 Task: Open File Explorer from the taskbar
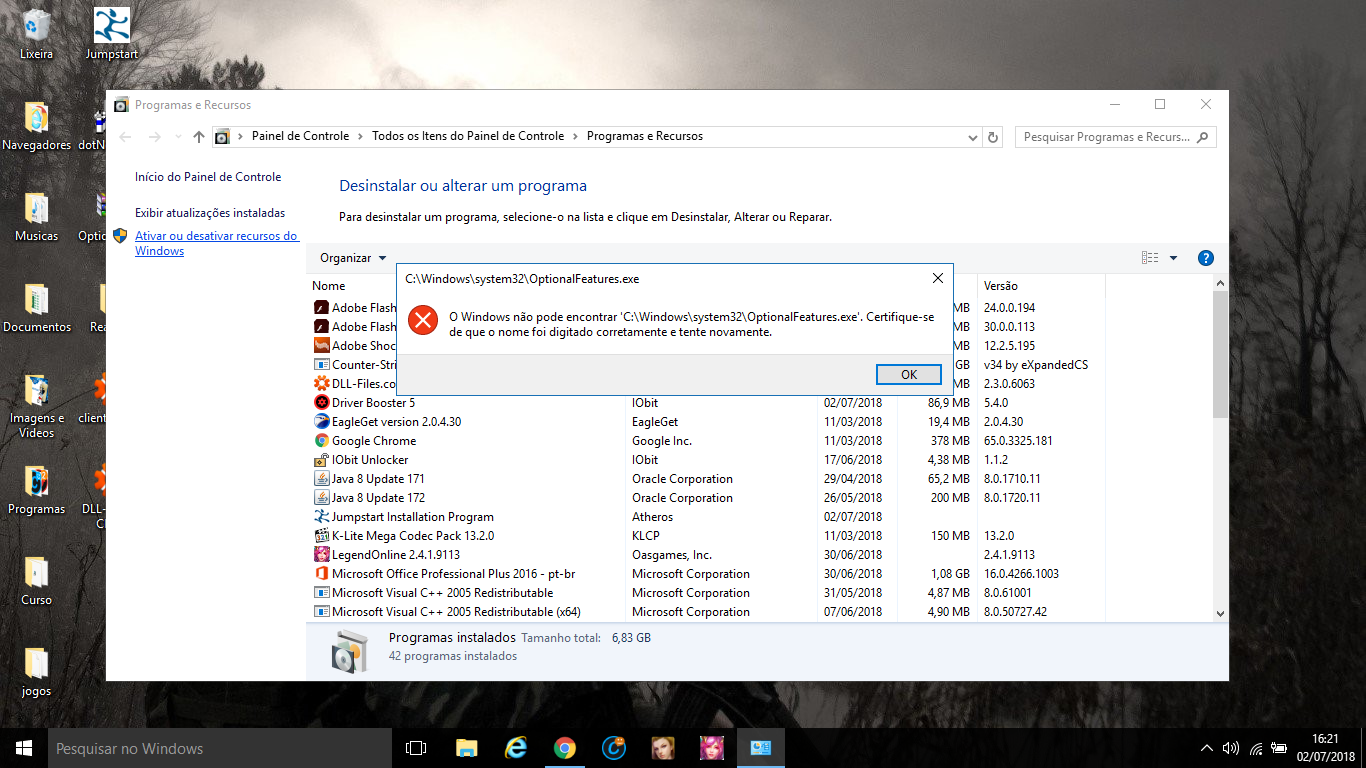466,748
